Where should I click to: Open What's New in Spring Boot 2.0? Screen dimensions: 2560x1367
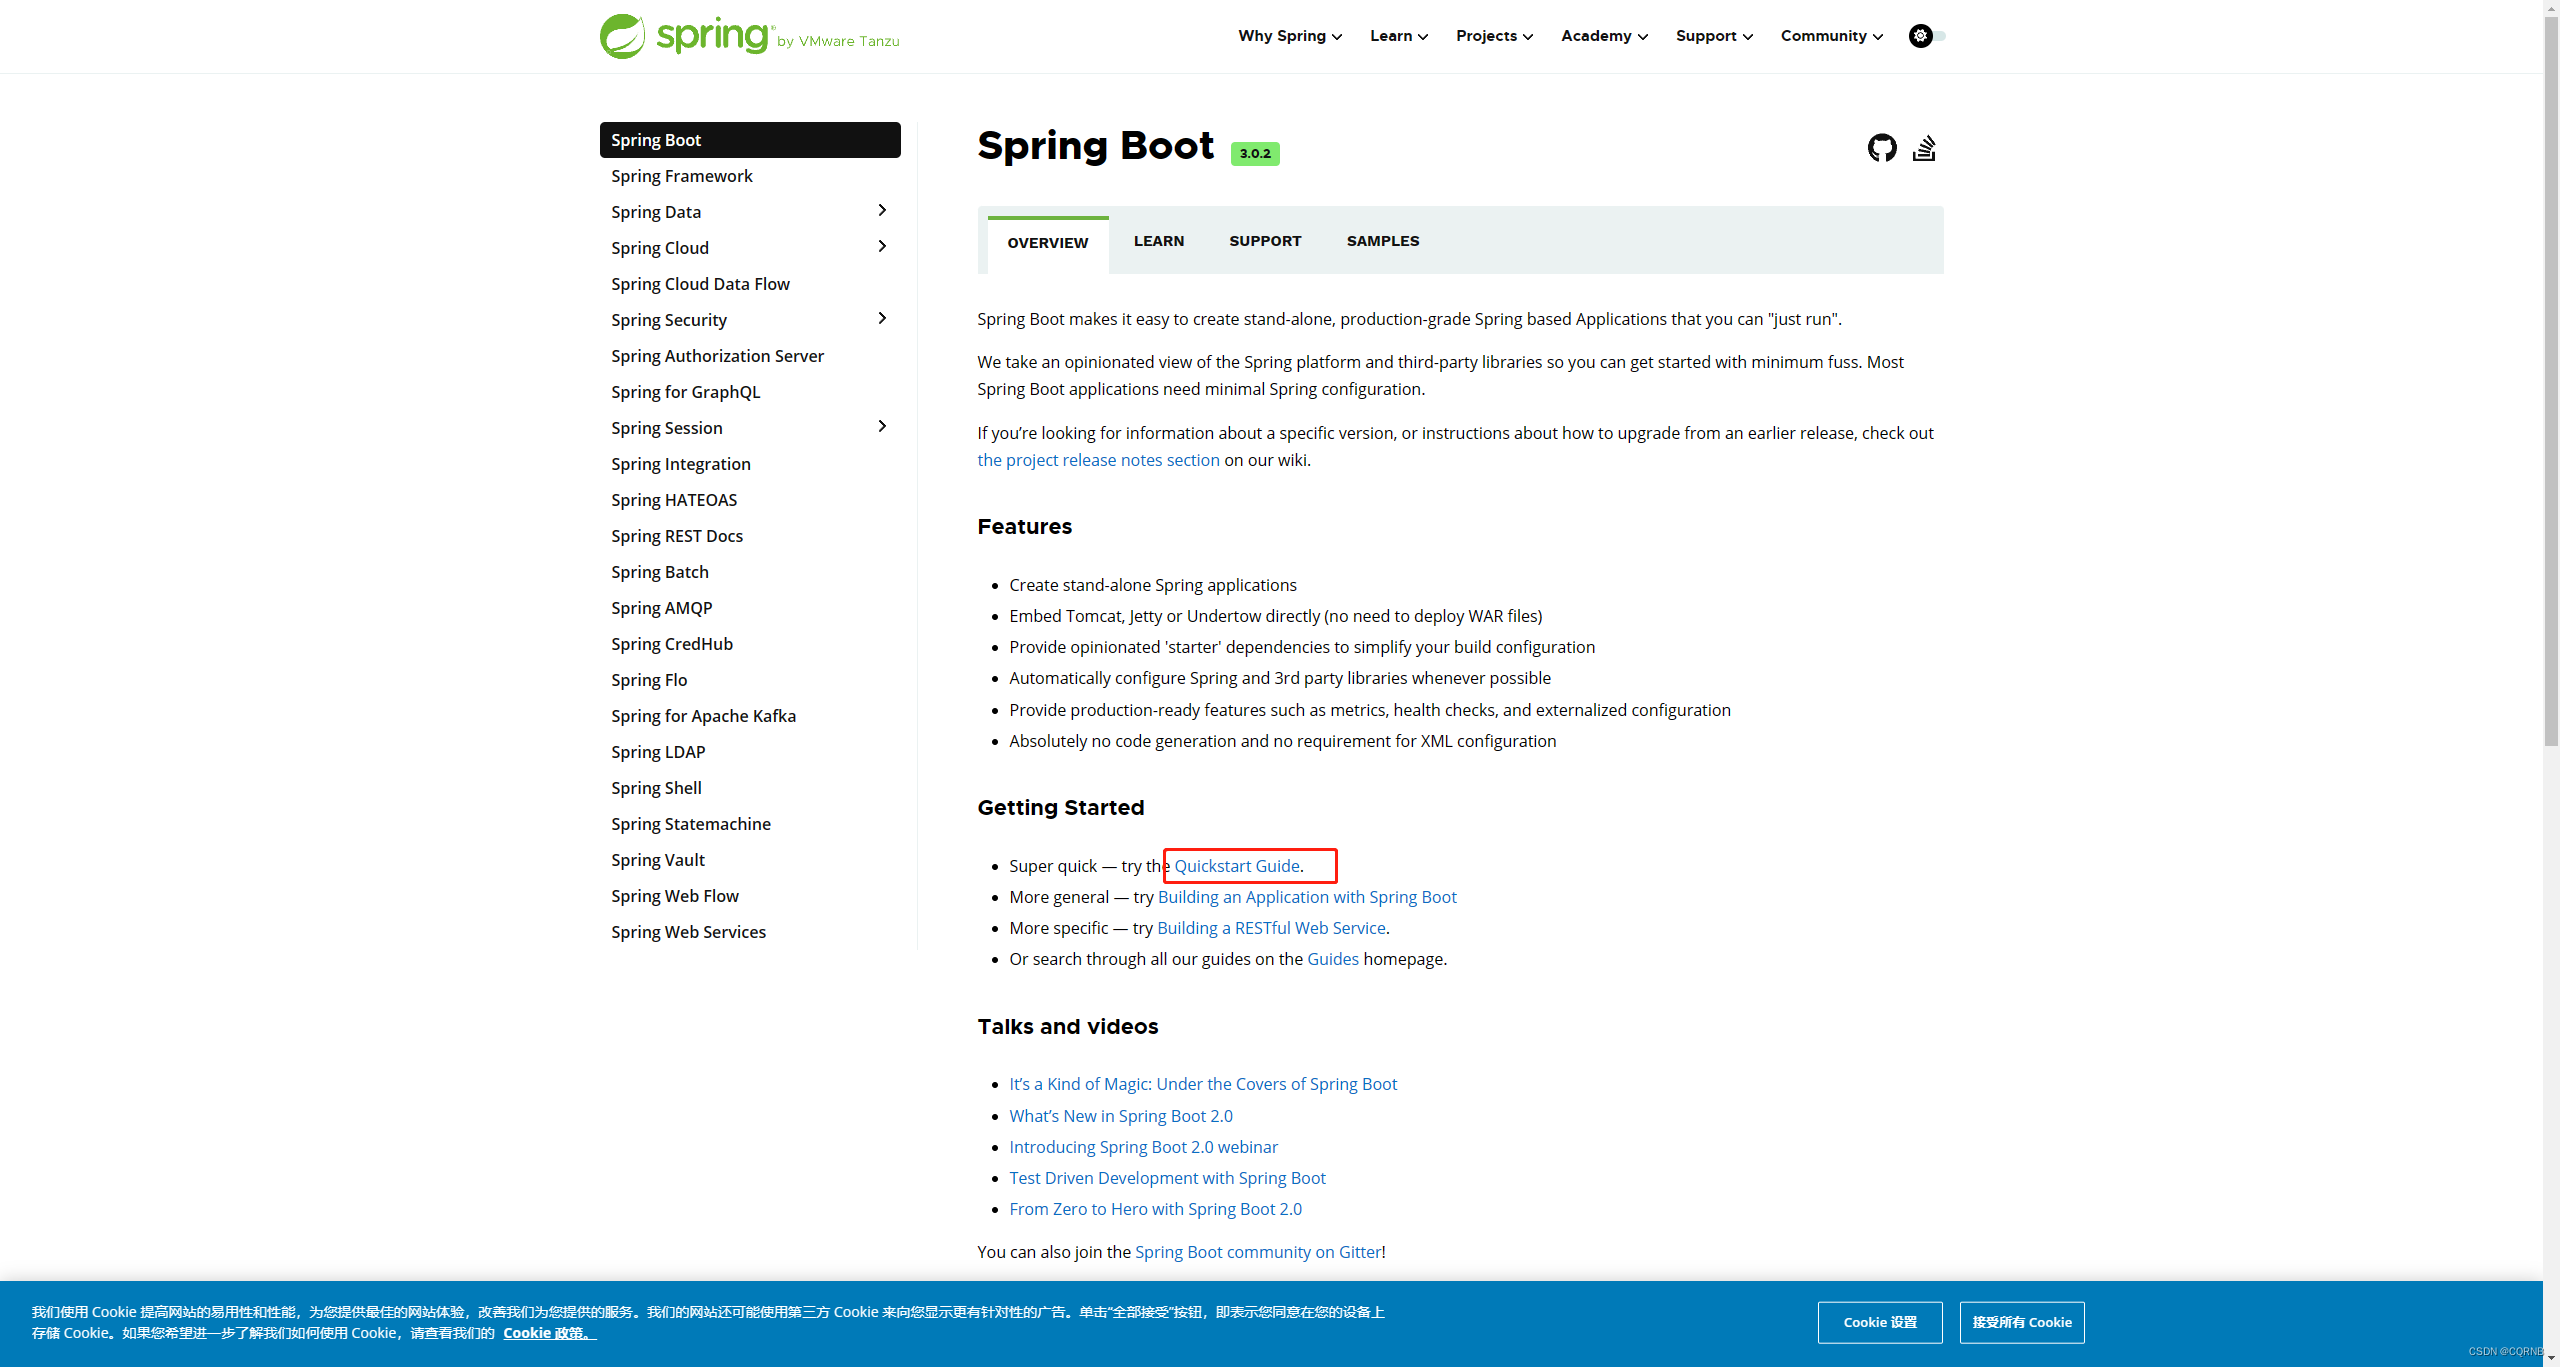click(x=1121, y=1116)
